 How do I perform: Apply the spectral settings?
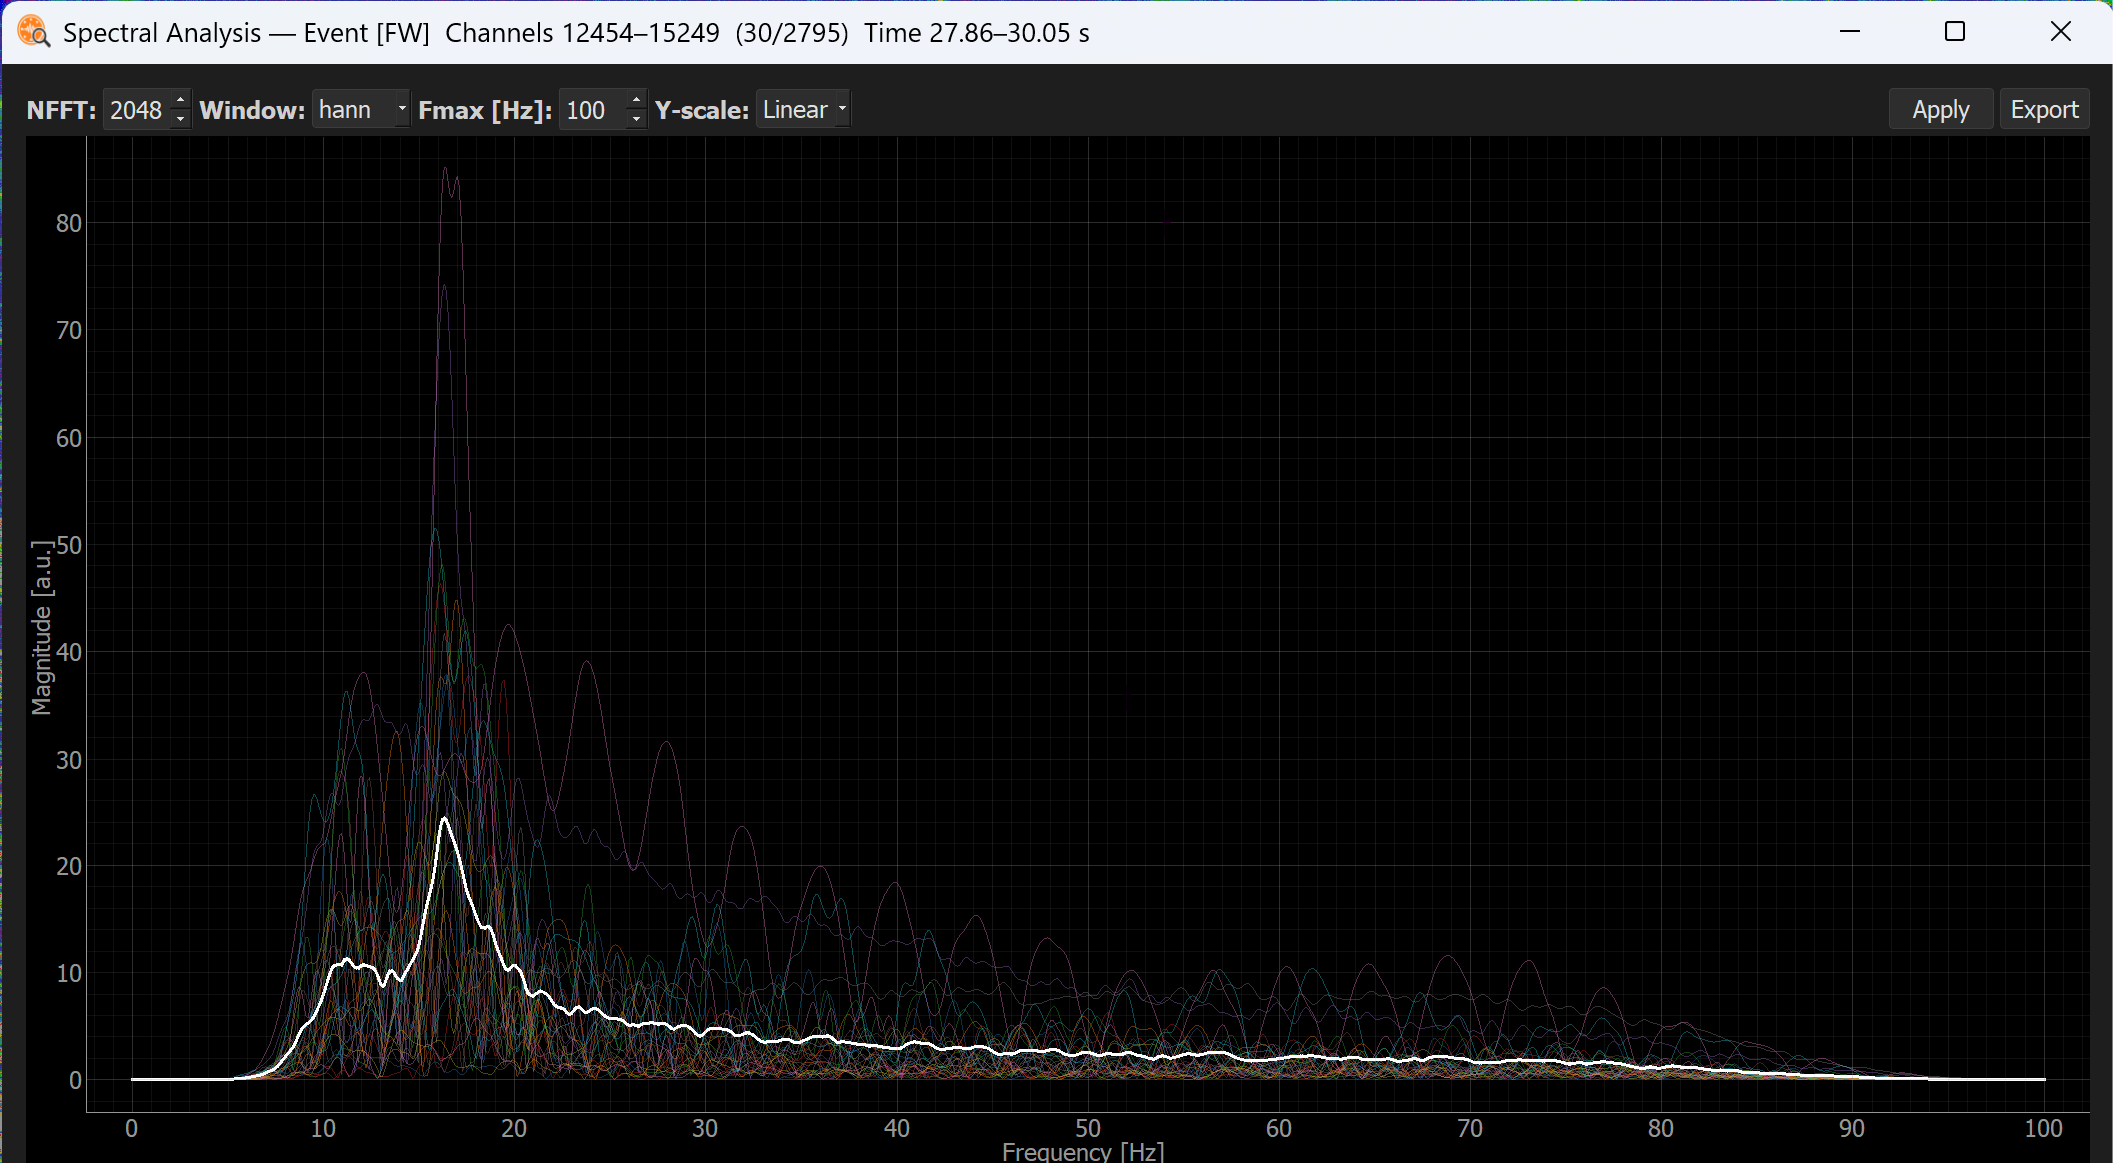(1940, 110)
